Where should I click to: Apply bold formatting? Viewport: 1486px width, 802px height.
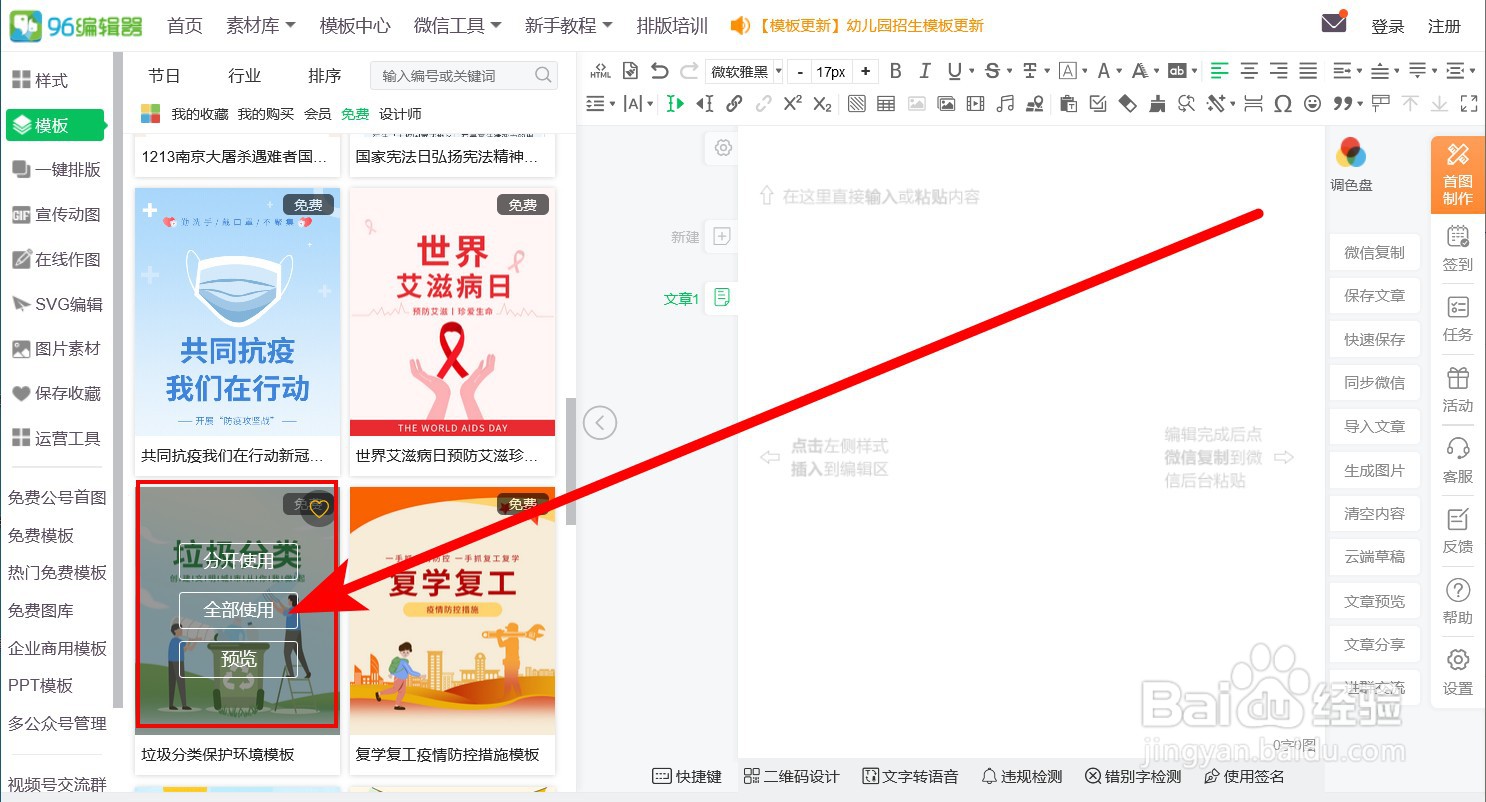895,71
